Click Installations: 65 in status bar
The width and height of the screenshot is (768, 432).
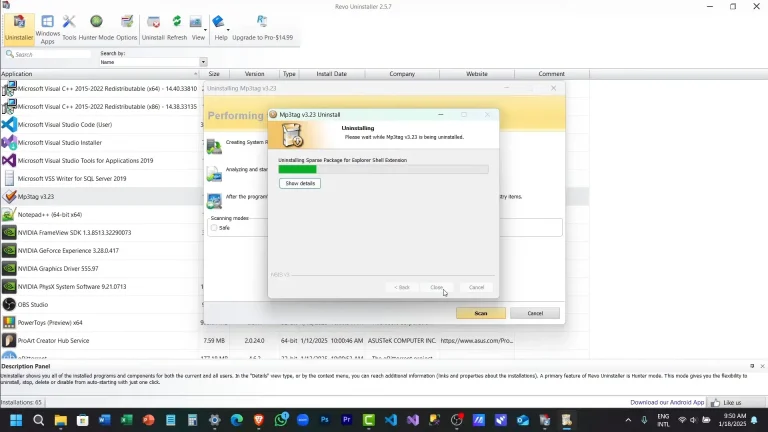[x=21, y=403]
